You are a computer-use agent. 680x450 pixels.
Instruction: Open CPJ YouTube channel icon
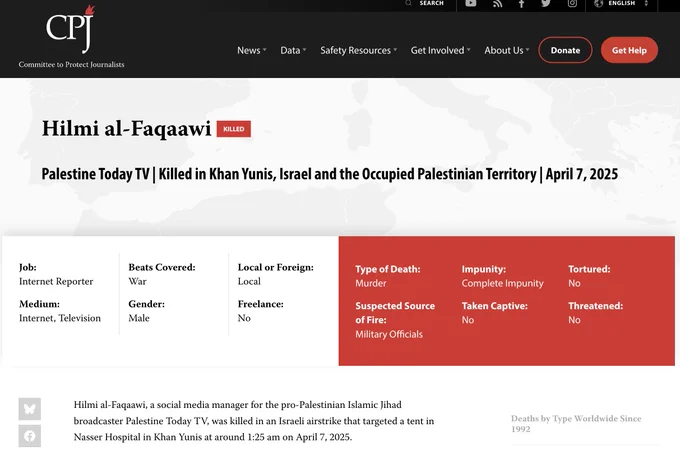coord(471,3)
